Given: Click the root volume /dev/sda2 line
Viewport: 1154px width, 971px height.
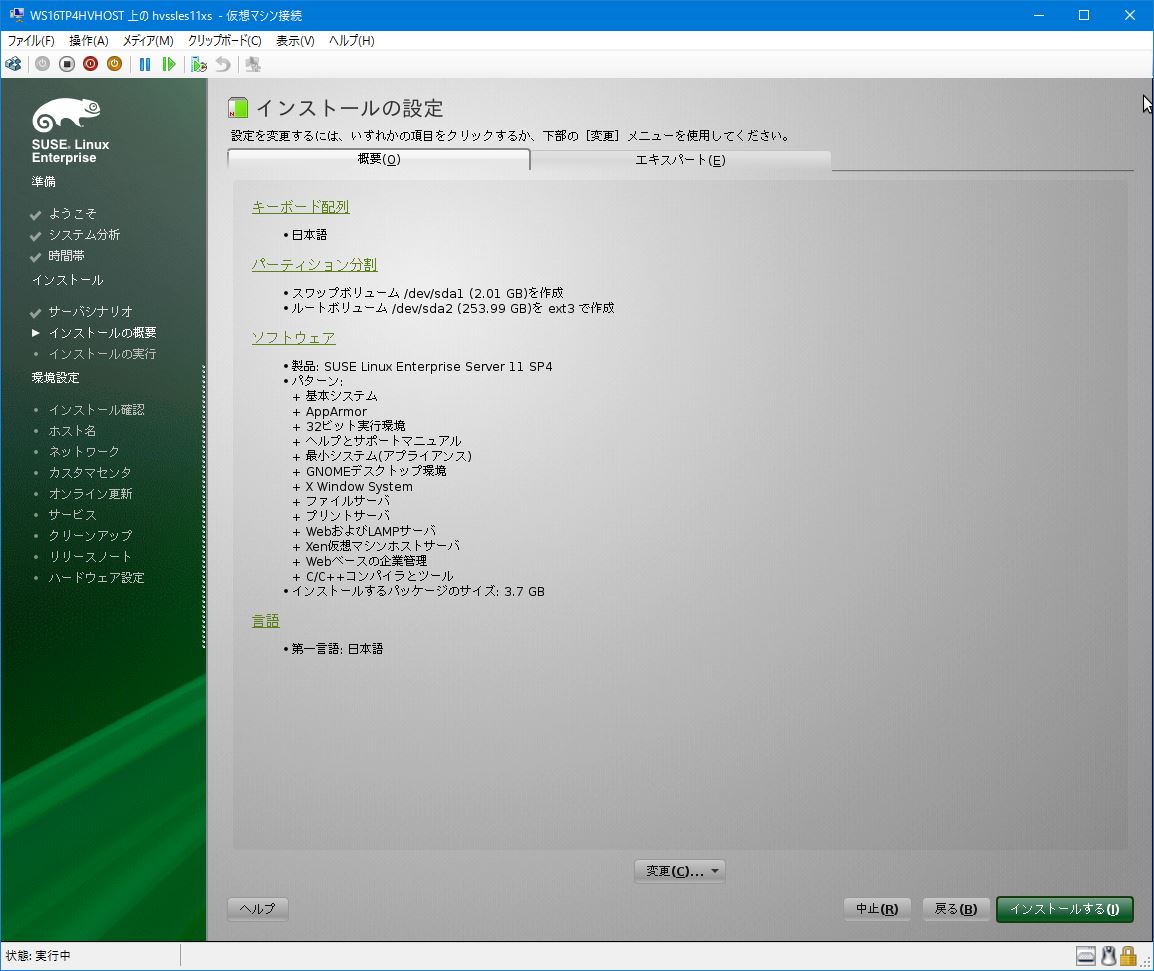Looking at the screenshot, I should point(453,308).
